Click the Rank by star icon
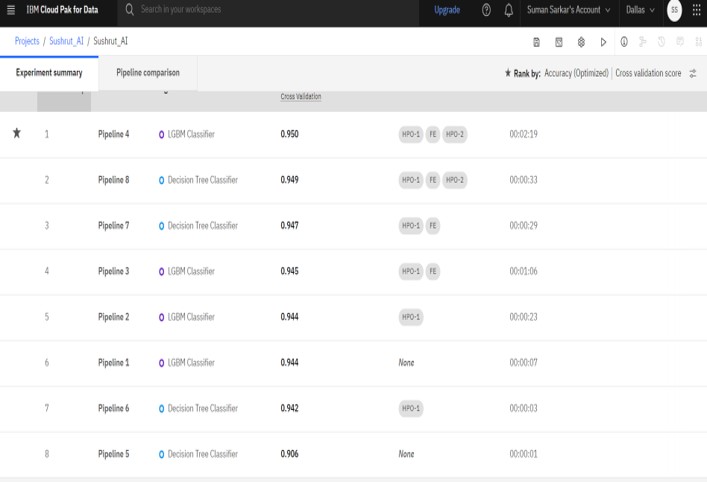The width and height of the screenshot is (707, 482). point(508,73)
